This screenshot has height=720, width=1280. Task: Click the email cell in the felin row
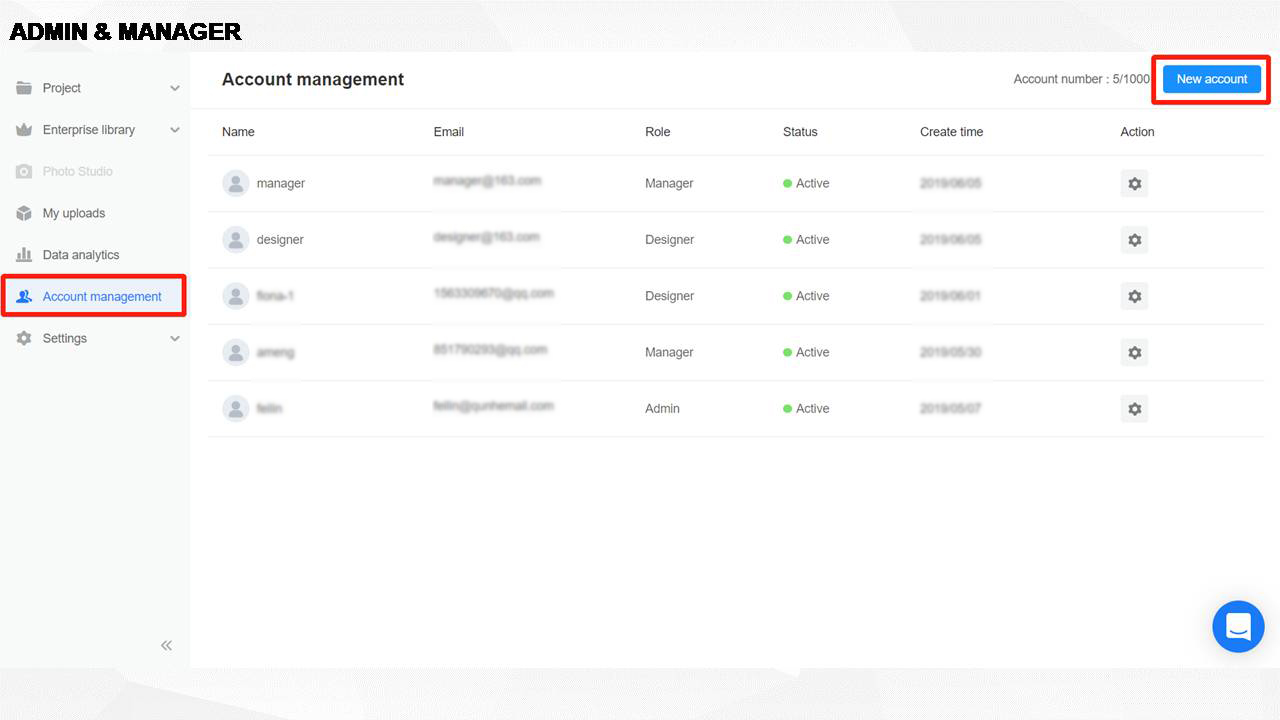click(493, 406)
